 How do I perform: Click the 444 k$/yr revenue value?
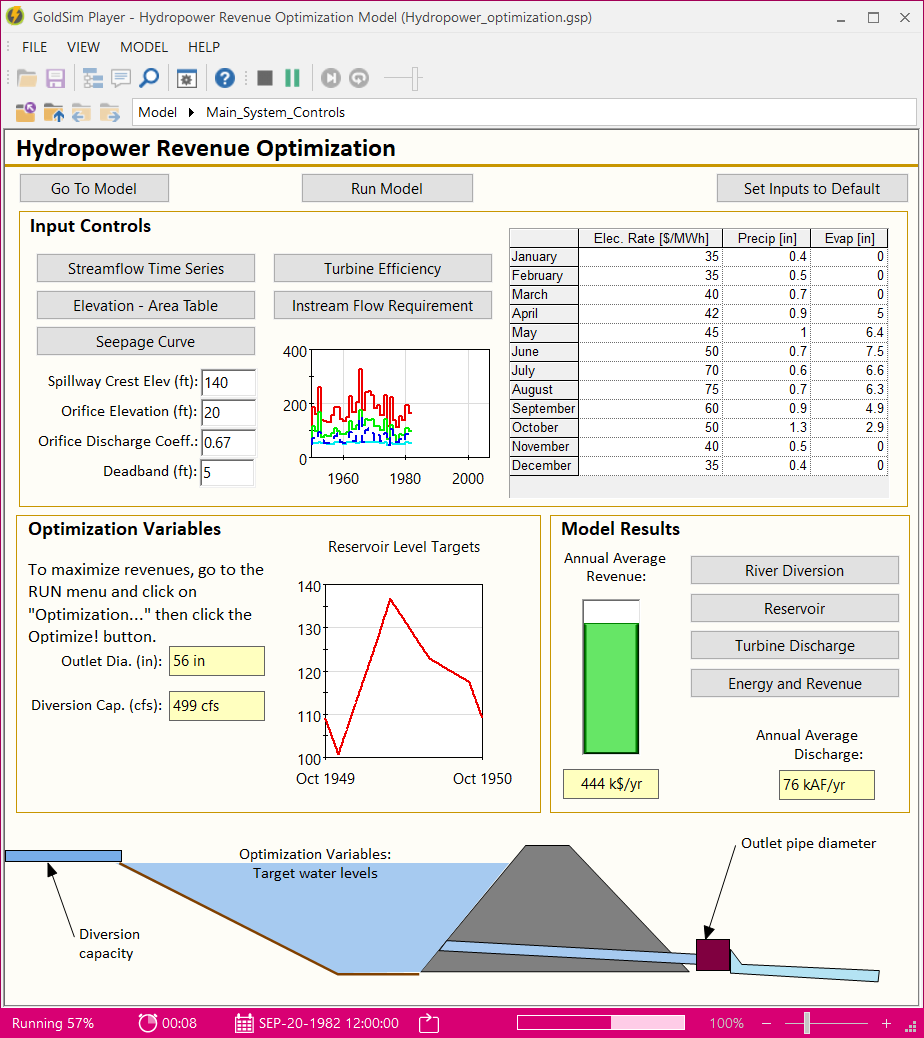click(x=611, y=784)
